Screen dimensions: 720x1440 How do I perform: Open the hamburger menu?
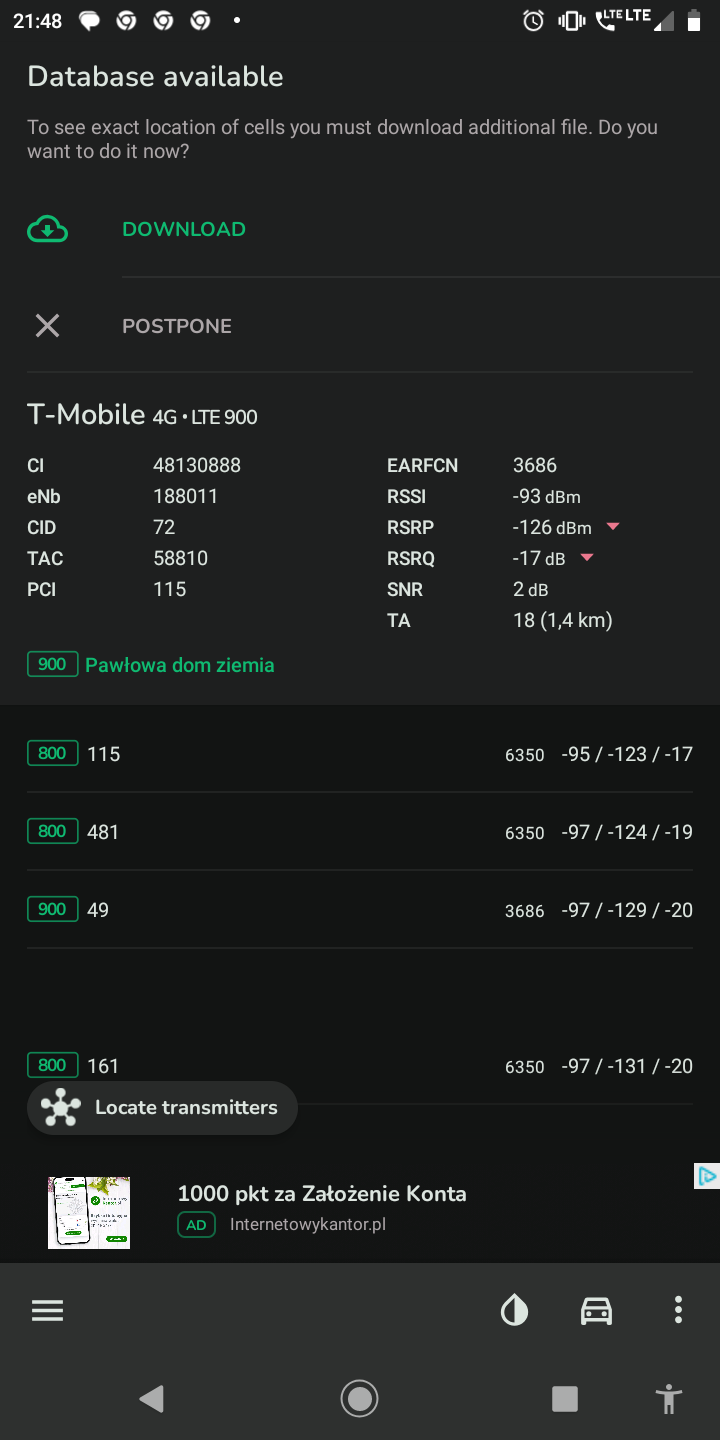(x=47, y=1311)
